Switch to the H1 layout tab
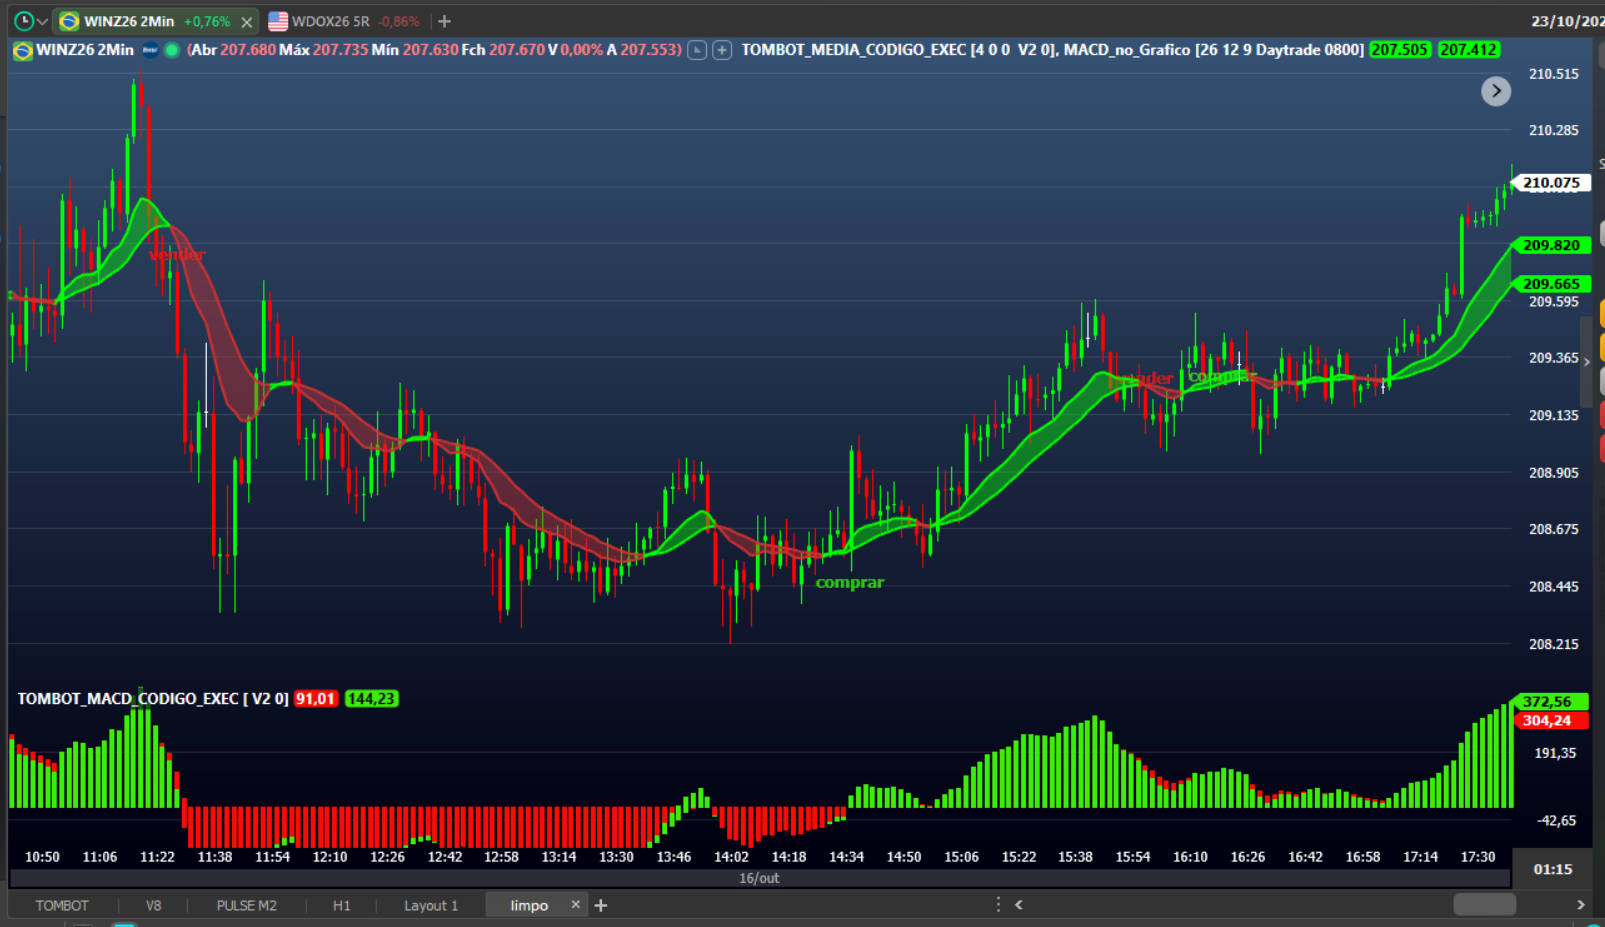Image resolution: width=1605 pixels, height=927 pixels. tap(342, 905)
